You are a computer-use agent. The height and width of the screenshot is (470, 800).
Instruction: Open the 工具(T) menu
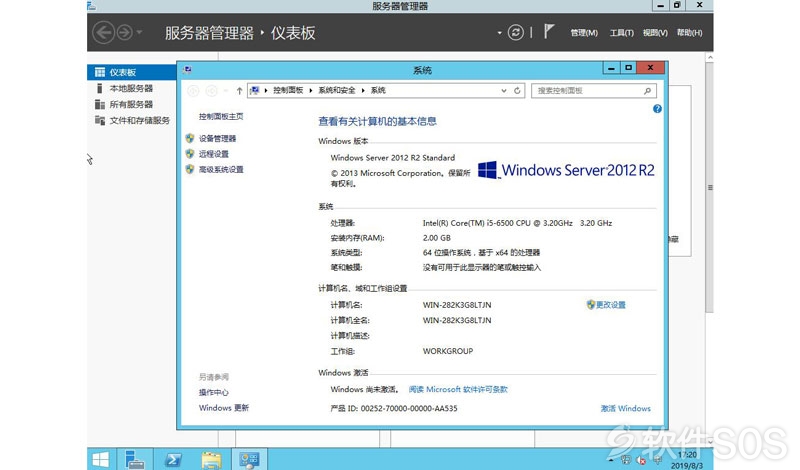tap(621, 33)
